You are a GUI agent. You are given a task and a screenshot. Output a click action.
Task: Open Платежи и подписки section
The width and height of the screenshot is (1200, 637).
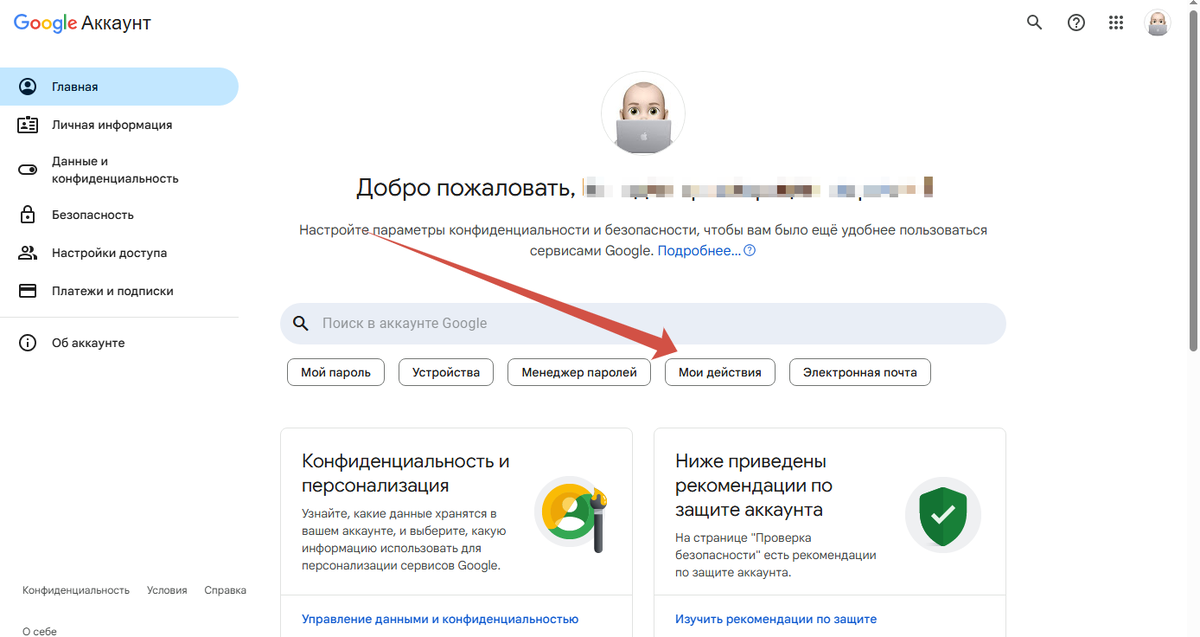[119, 291]
